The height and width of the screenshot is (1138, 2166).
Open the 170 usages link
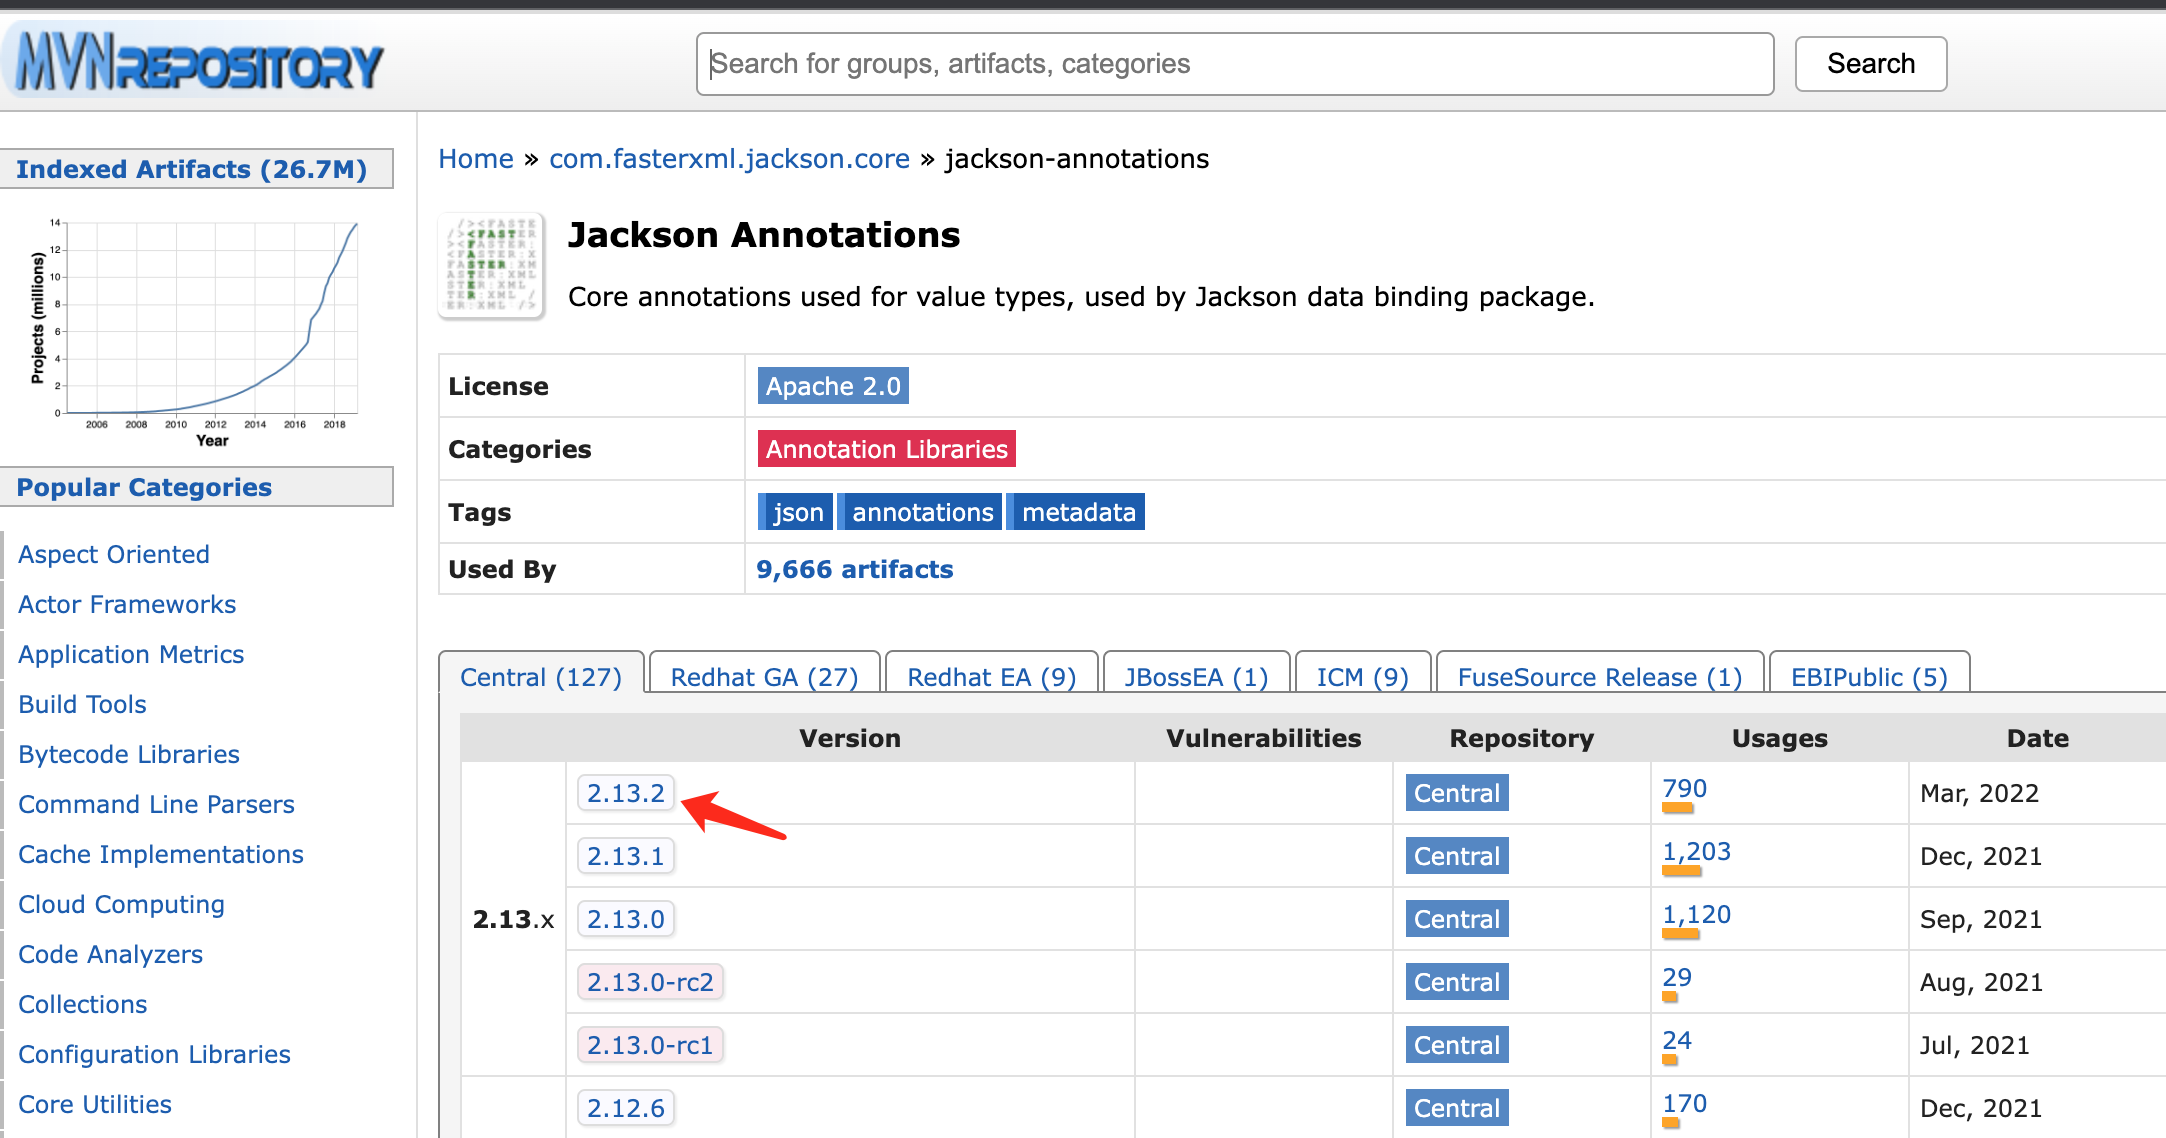pos(1684,1104)
